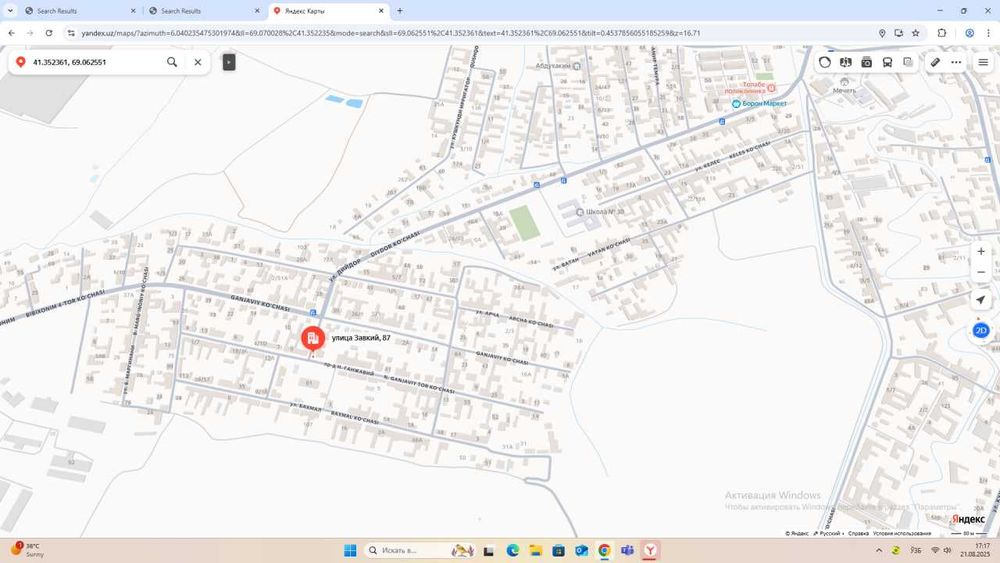
Task: Expand the collapsed side panel arrow
Action: click(229, 62)
